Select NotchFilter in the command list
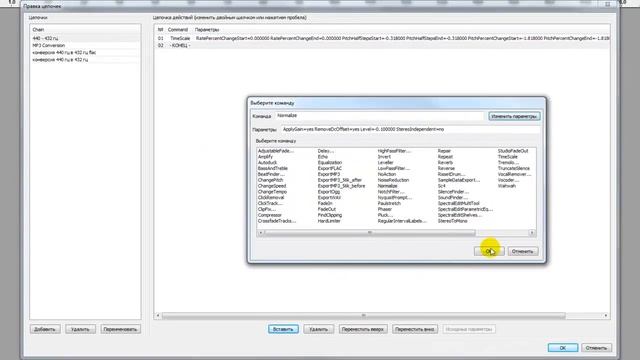 391,192
